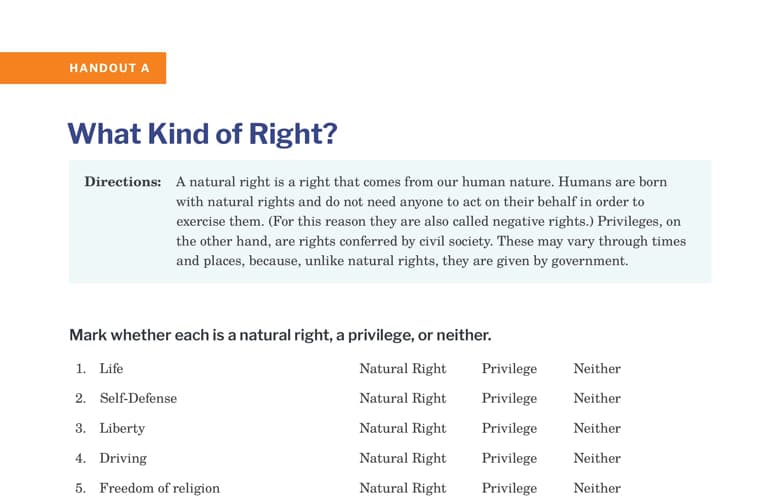This screenshot has width=780, height=500.
Task: Select Natural Right for Self-Defense
Action: click(403, 399)
